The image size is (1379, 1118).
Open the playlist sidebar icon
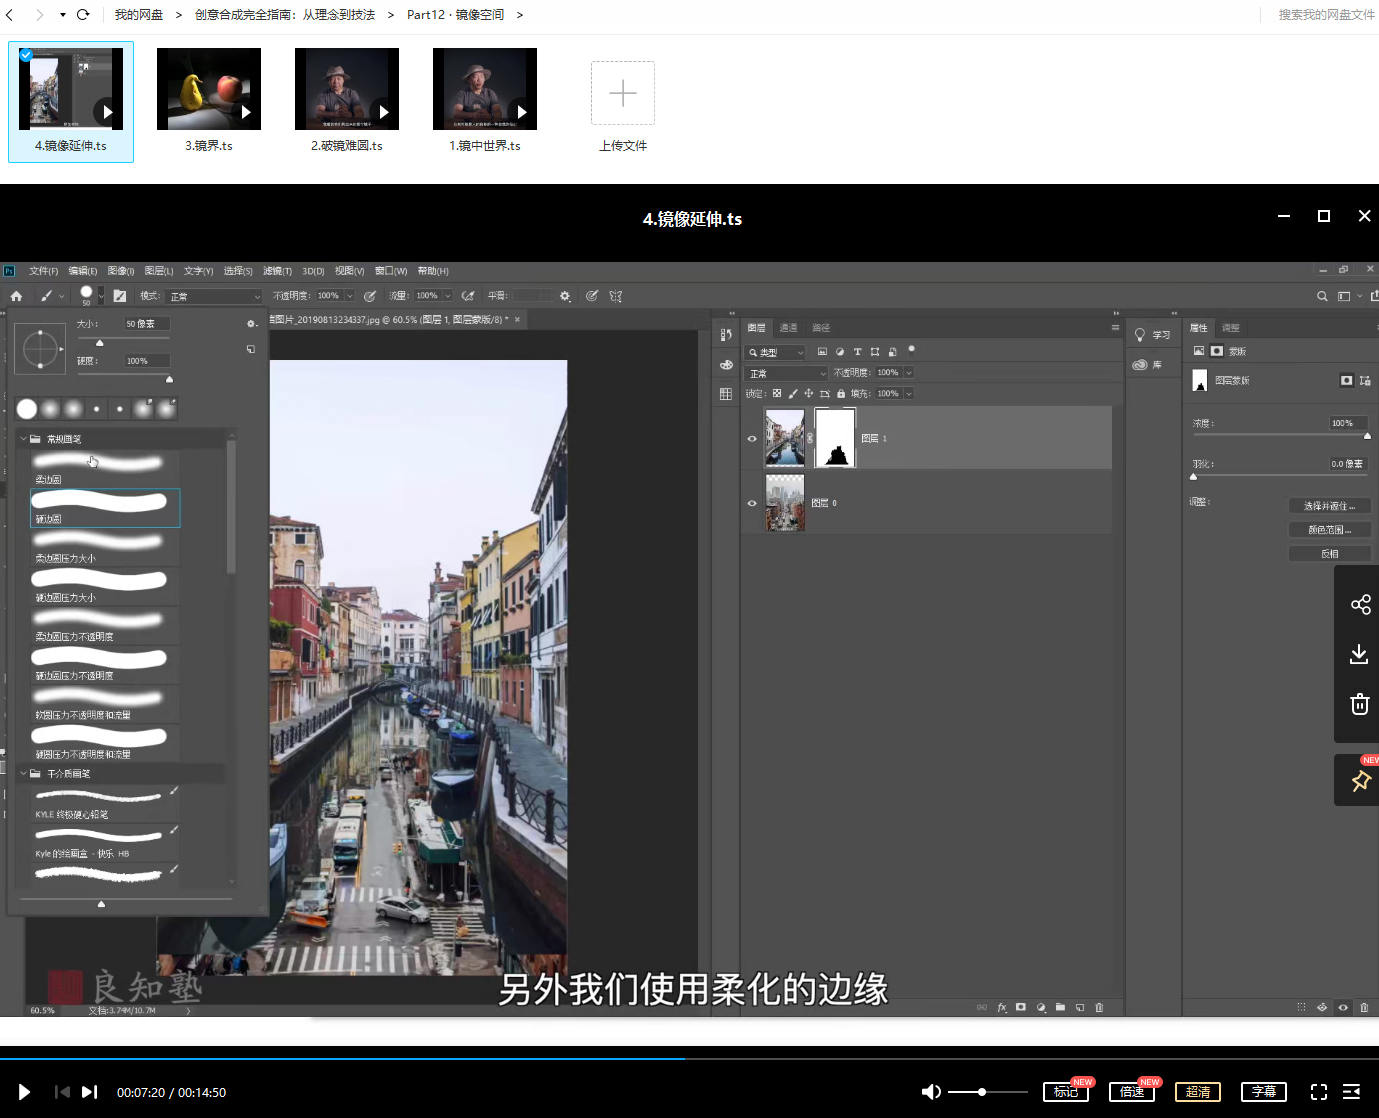1352,1092
